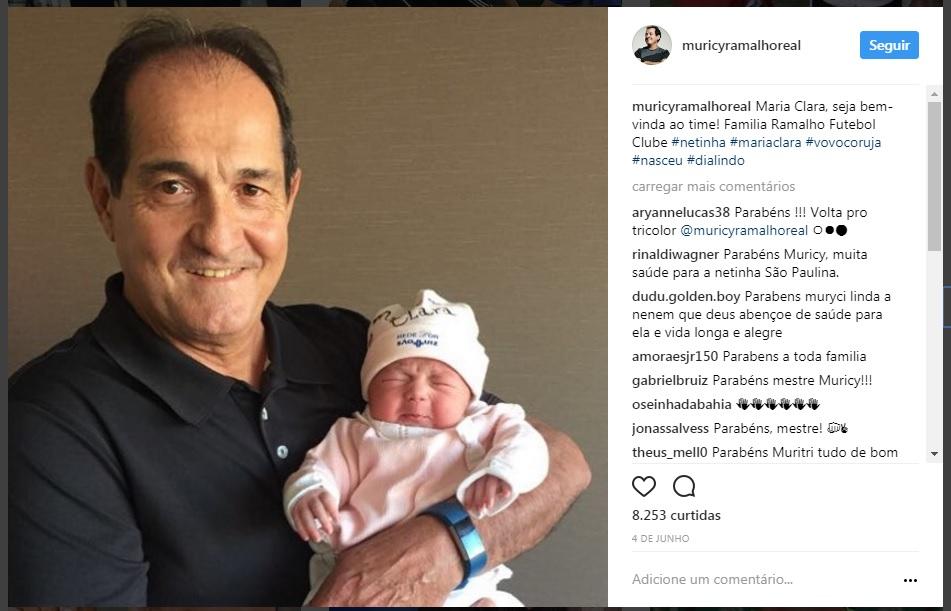Open the 4 de junho post date link
The image size is (951, 611).
(660, 539)
